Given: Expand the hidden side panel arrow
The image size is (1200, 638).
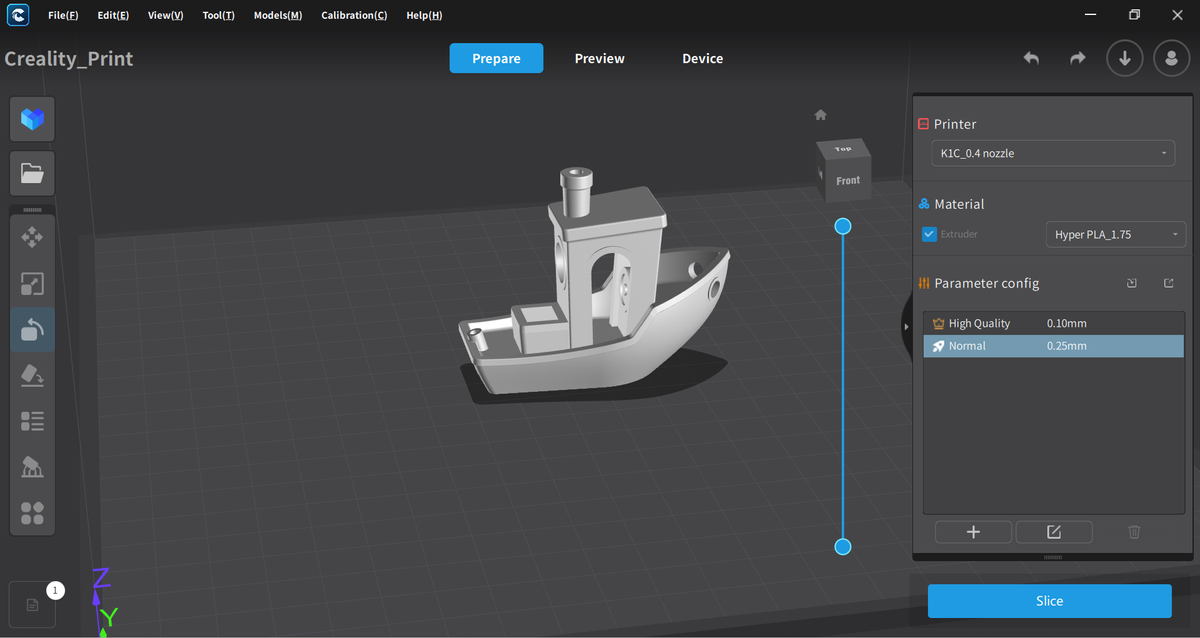Looking at the screenshot, I should [906, 327].
